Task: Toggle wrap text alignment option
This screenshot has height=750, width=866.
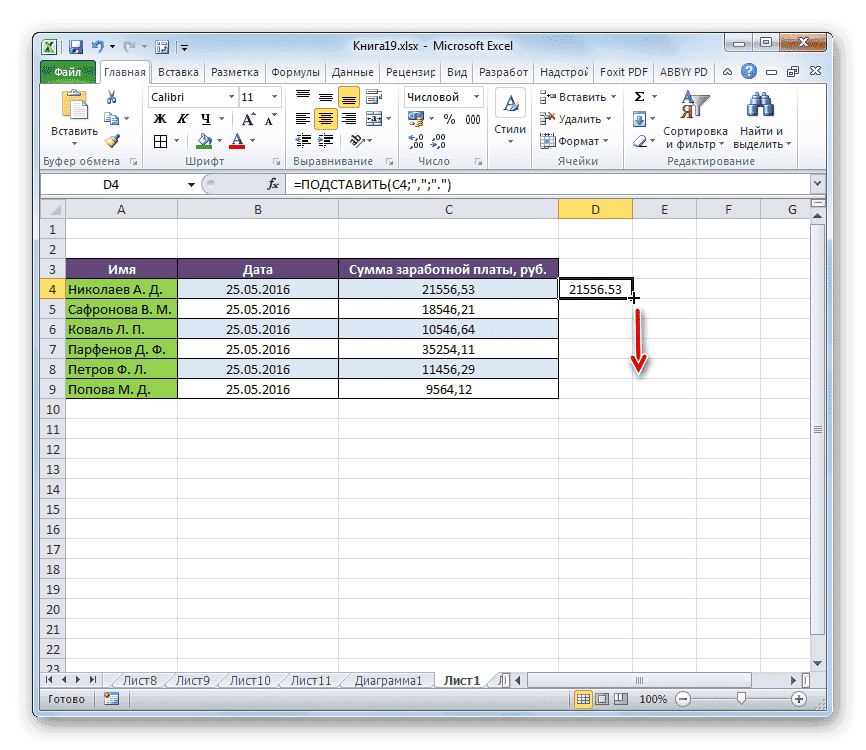Action: [374, 96]
